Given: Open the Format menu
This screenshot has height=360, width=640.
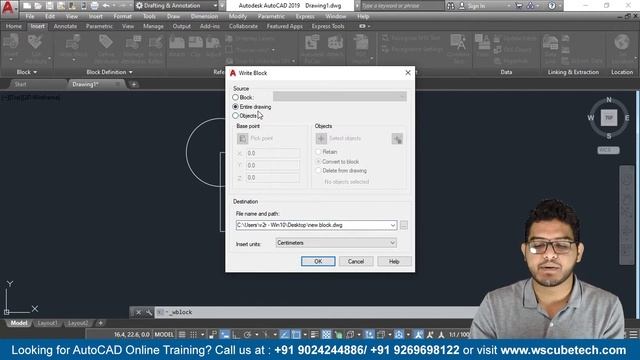Looking at the screenshot, I should pyautogui.click(x=122, y=16).
